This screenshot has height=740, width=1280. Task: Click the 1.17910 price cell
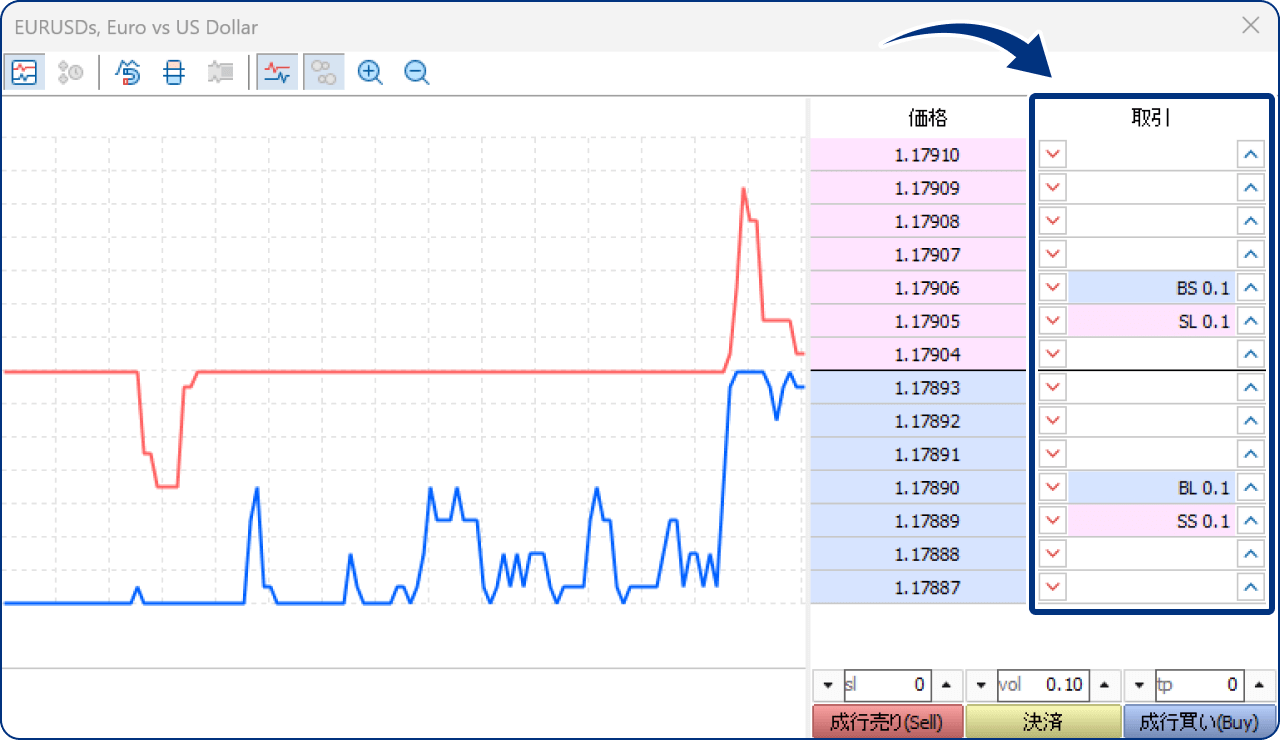918,155
